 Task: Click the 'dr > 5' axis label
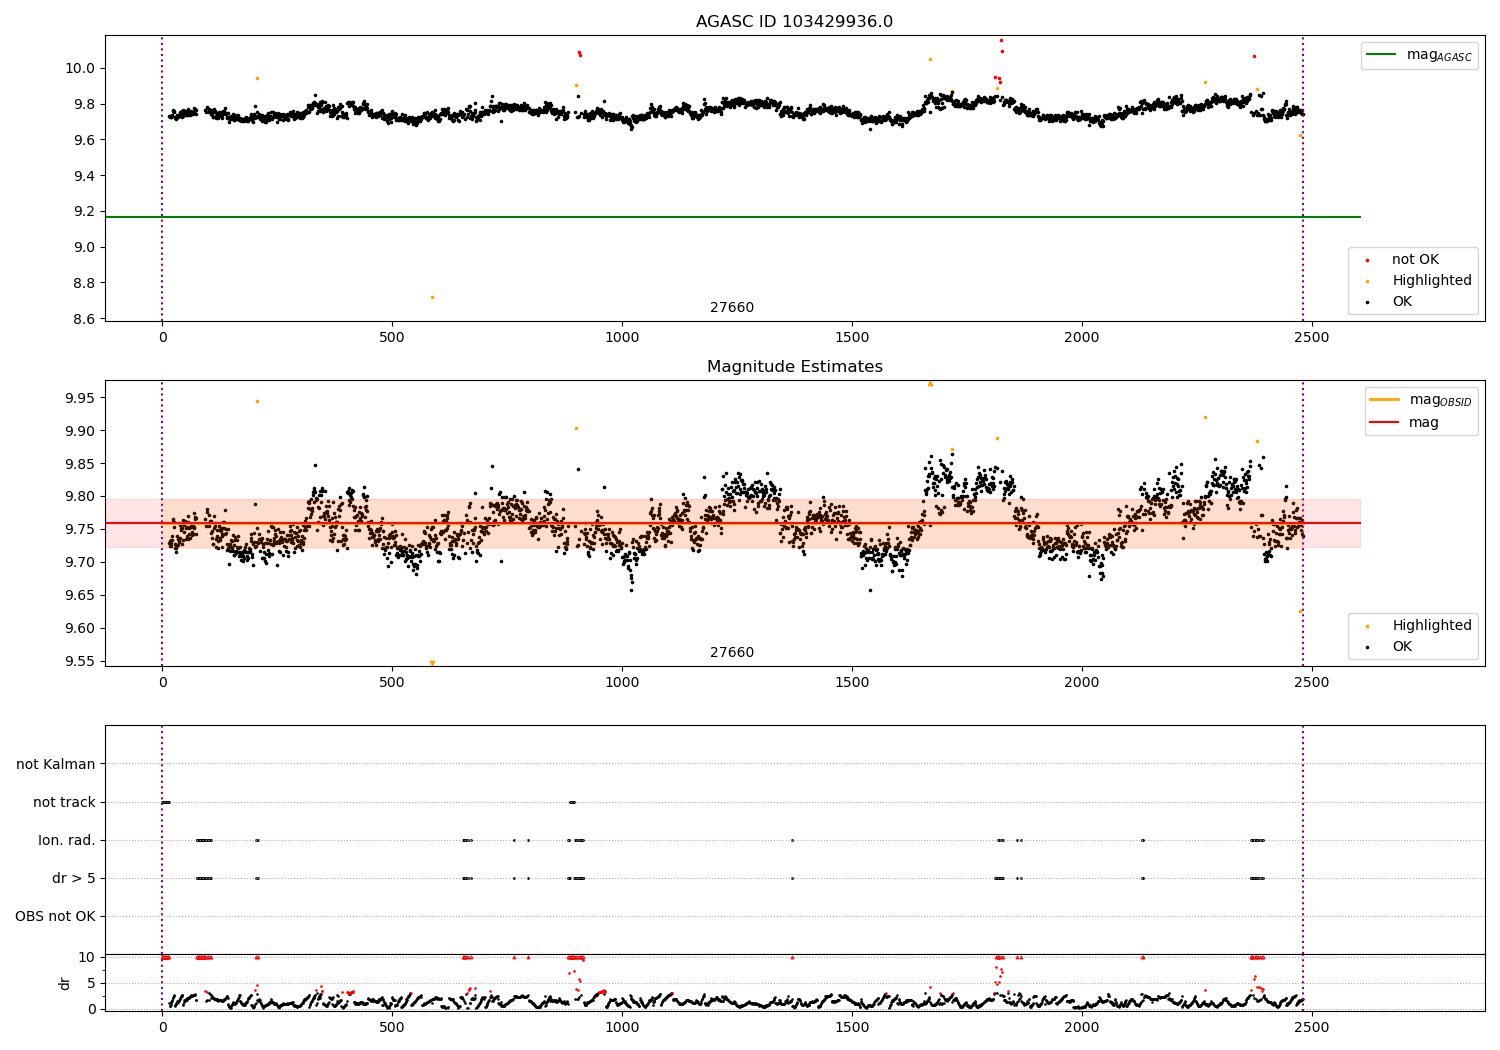pos(74,878)
